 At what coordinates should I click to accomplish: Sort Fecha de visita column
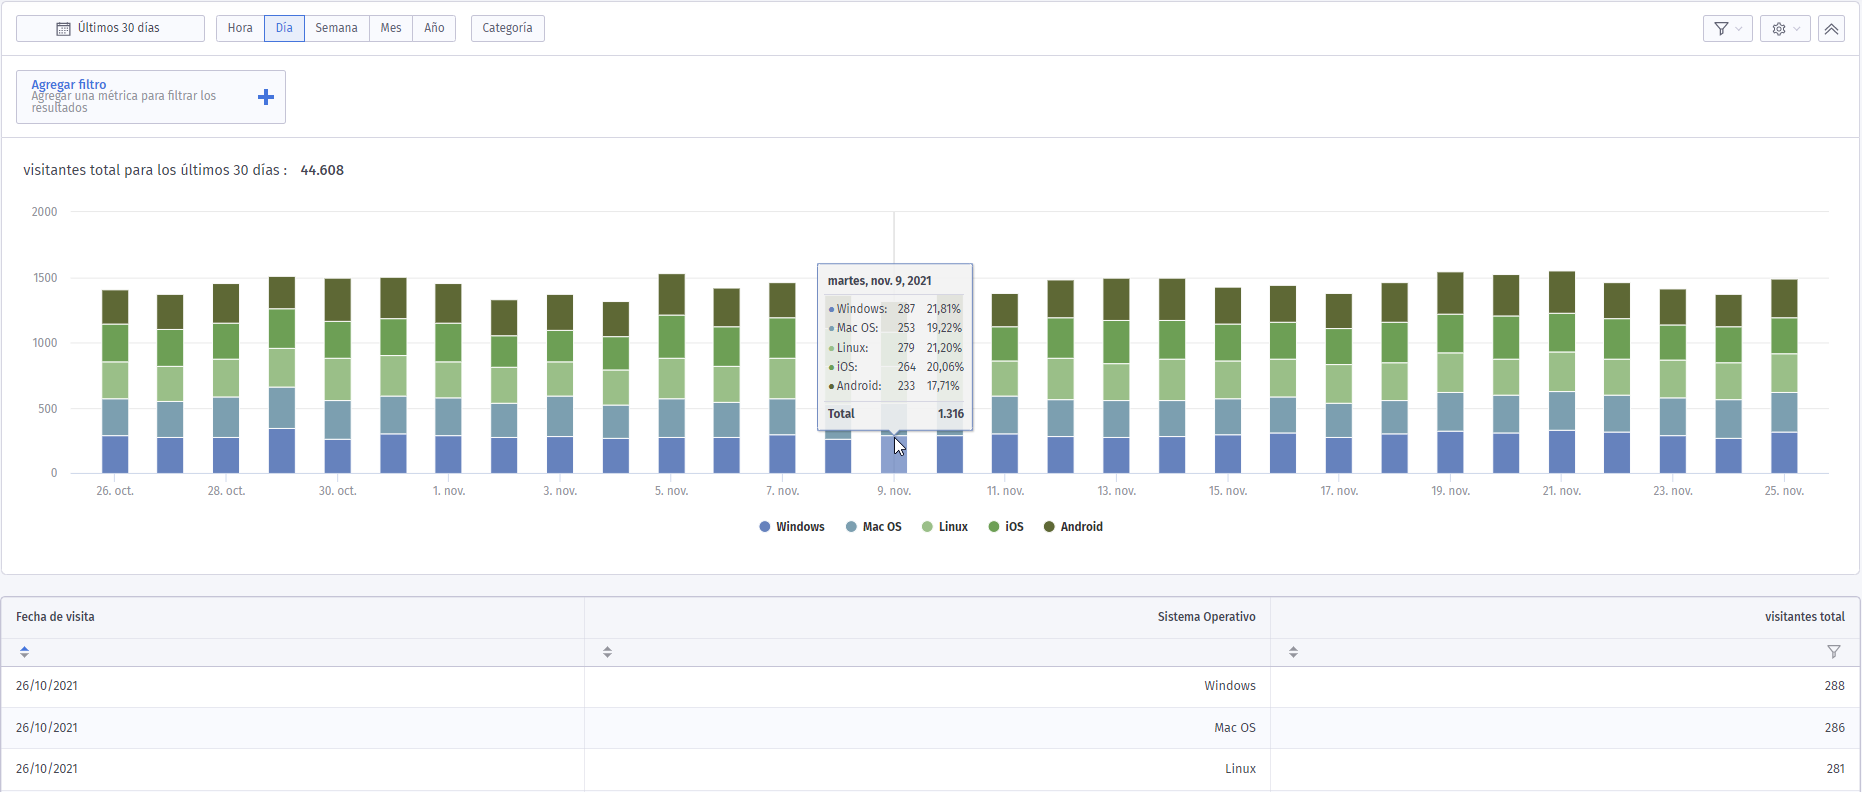(x=24, y=652)
